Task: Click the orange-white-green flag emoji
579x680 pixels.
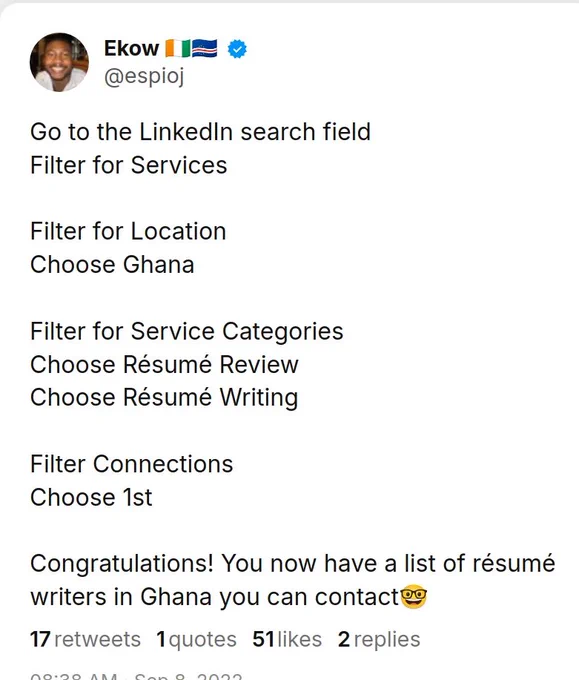Action: click(178, 48)
